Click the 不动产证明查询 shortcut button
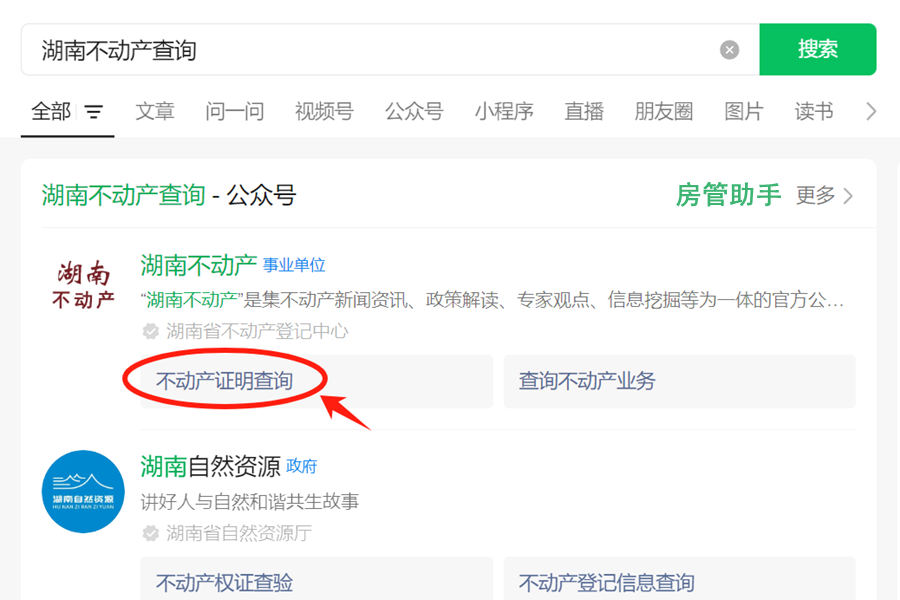Screen dimensions: 900x600 click(x=316, y=381)
